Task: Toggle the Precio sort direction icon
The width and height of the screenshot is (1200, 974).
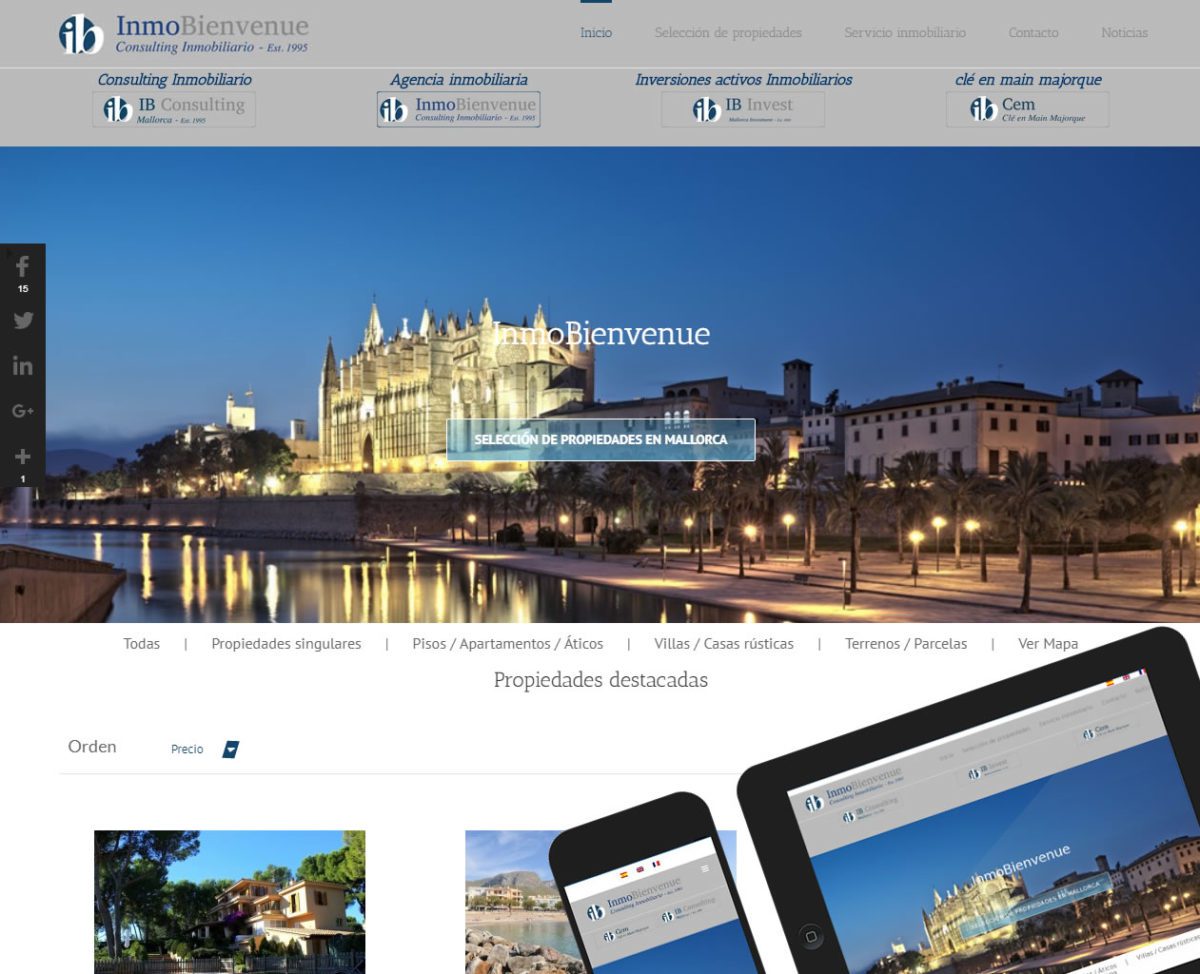Action: click(231, 749)
